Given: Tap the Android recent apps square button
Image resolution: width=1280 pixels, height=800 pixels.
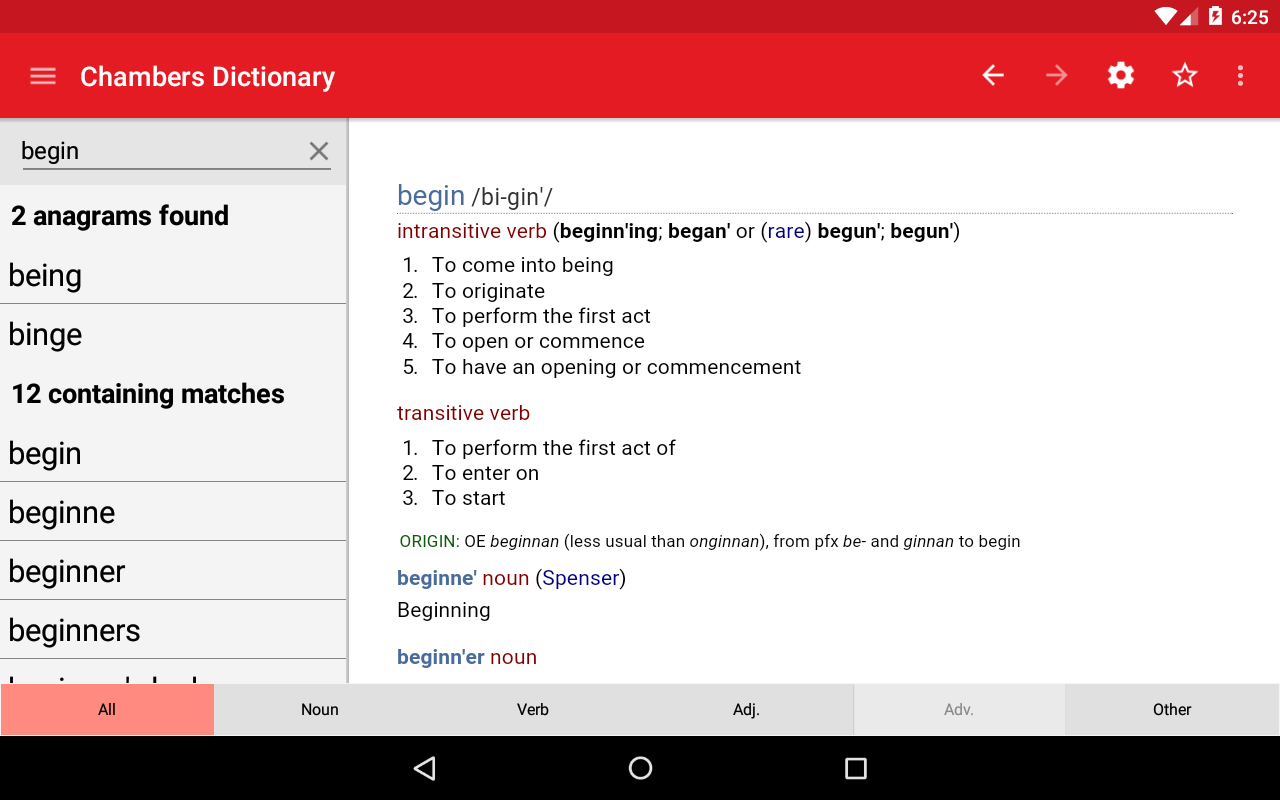Looking at the screenshot, I should tap(855, 768).
